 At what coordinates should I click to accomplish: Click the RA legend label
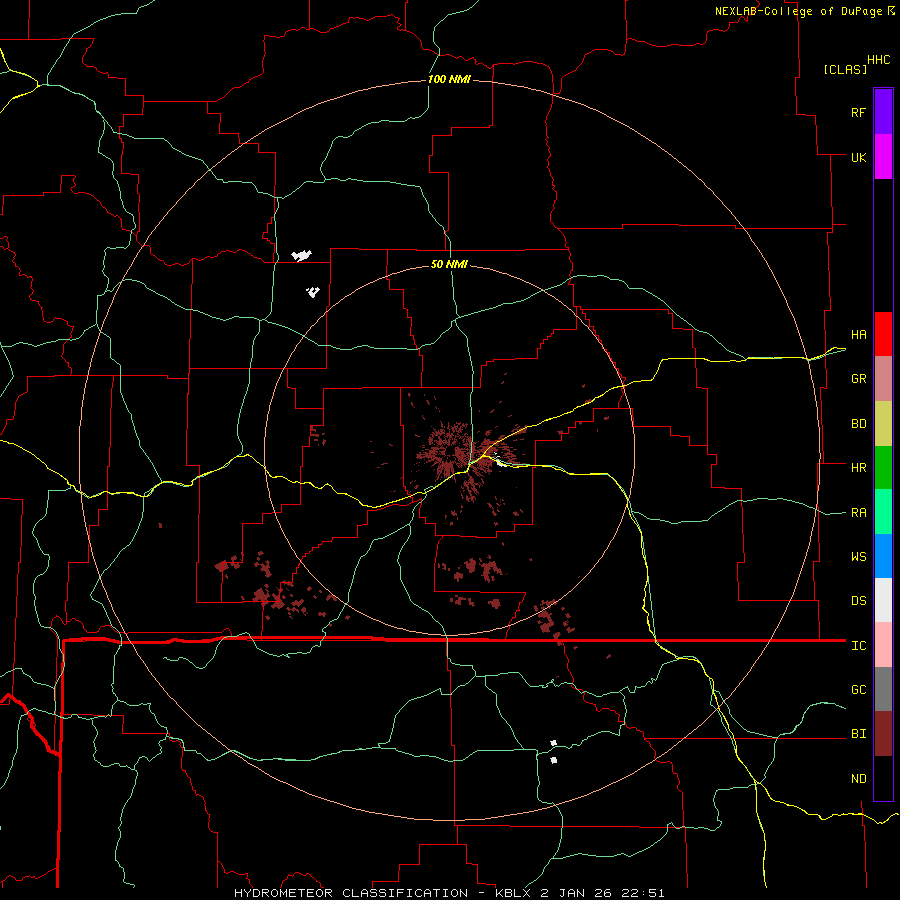pyautogui.click(x=858, y=513)
